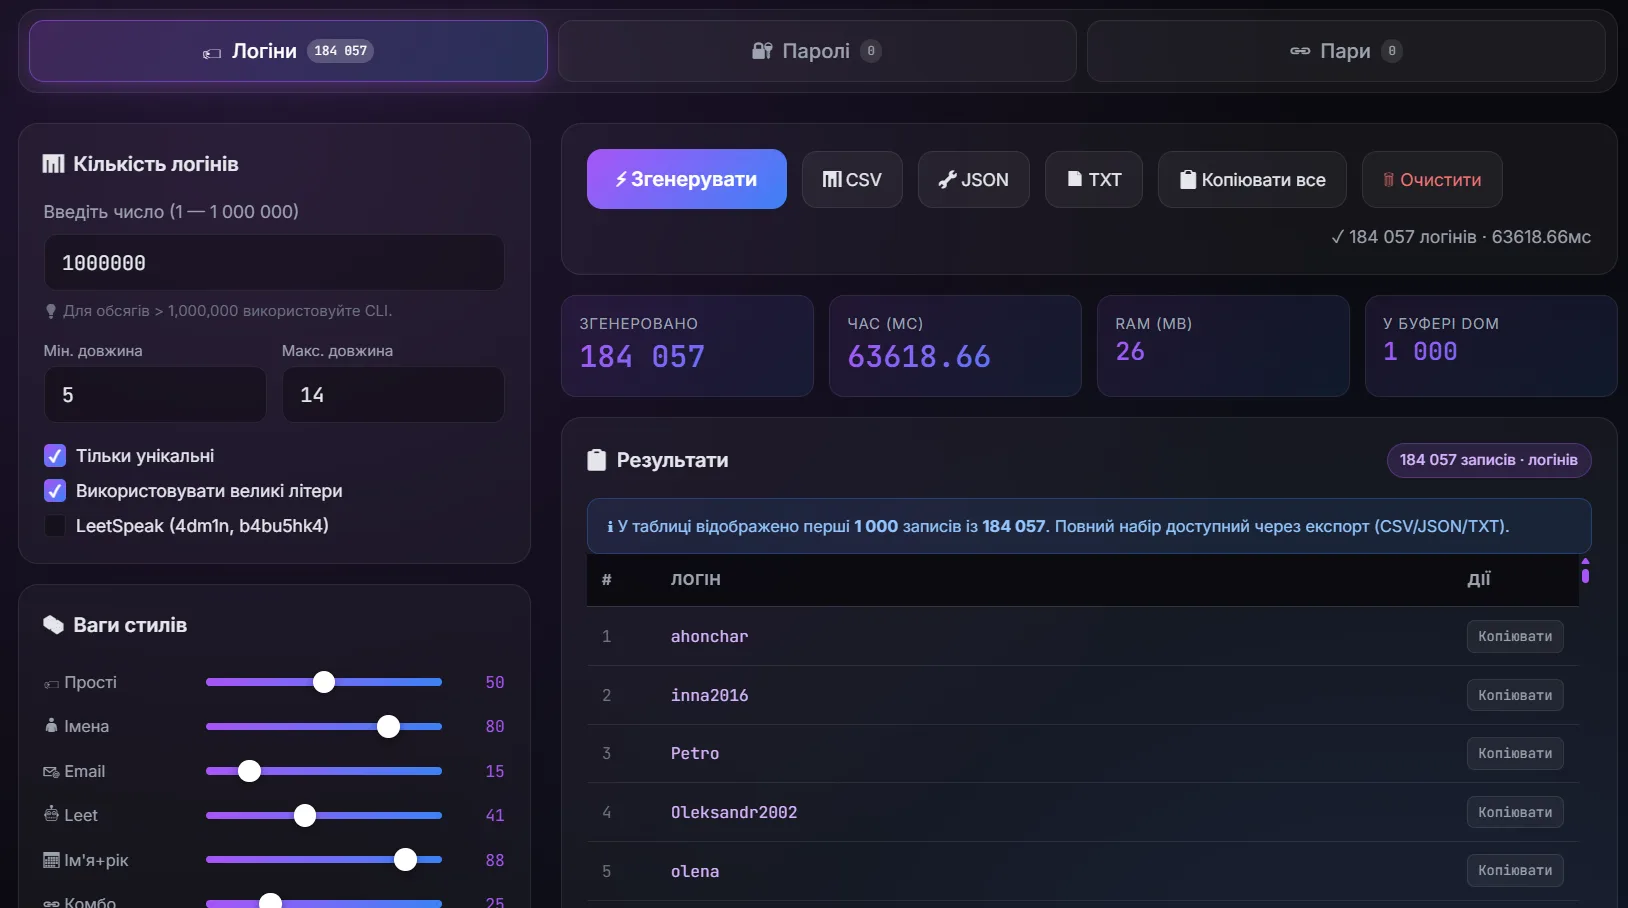Export results as TXT
The image size is (1628, 908).
[x=1094, y=179]
